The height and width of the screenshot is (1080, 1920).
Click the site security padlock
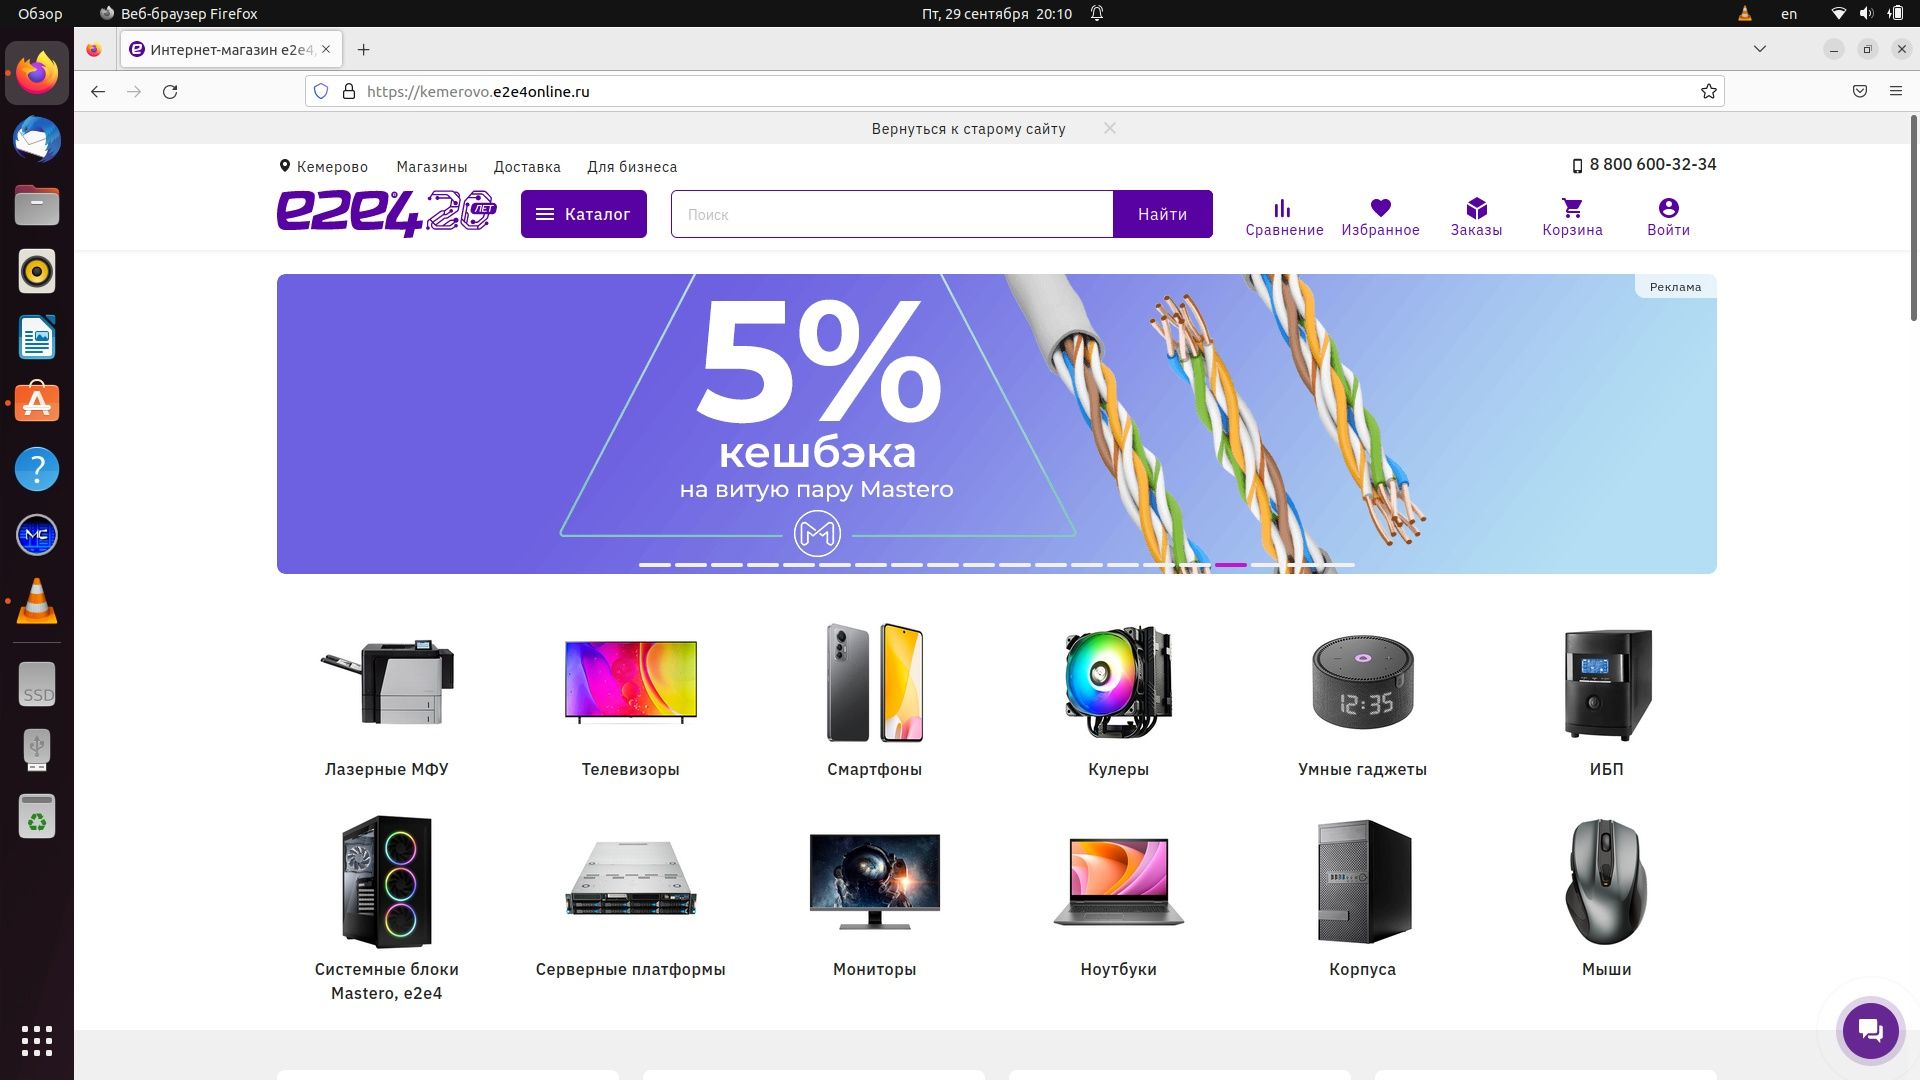(x=349, y=91)
